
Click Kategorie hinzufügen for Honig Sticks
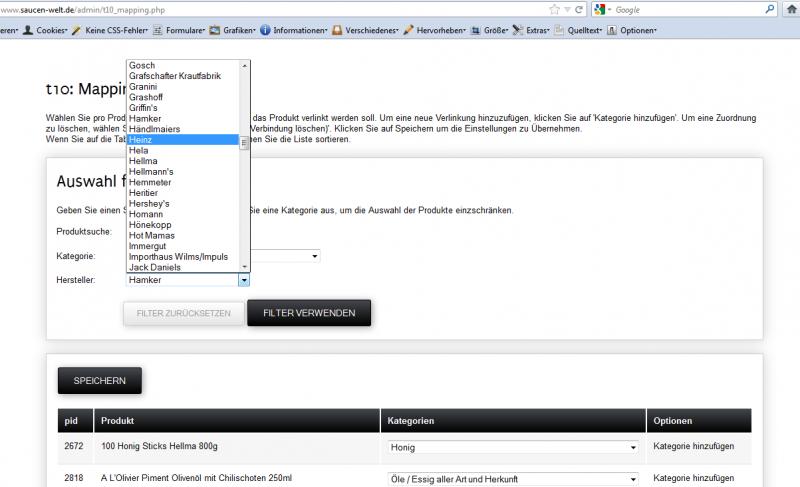coord(695,447)
